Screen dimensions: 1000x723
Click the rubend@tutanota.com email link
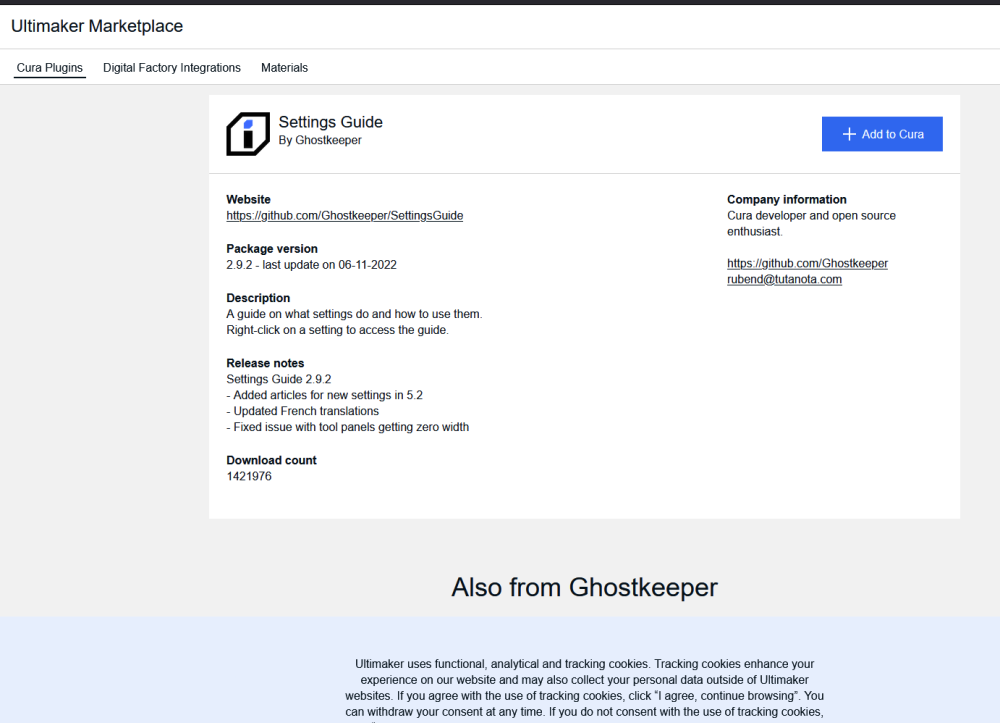[x=784, y=279]
